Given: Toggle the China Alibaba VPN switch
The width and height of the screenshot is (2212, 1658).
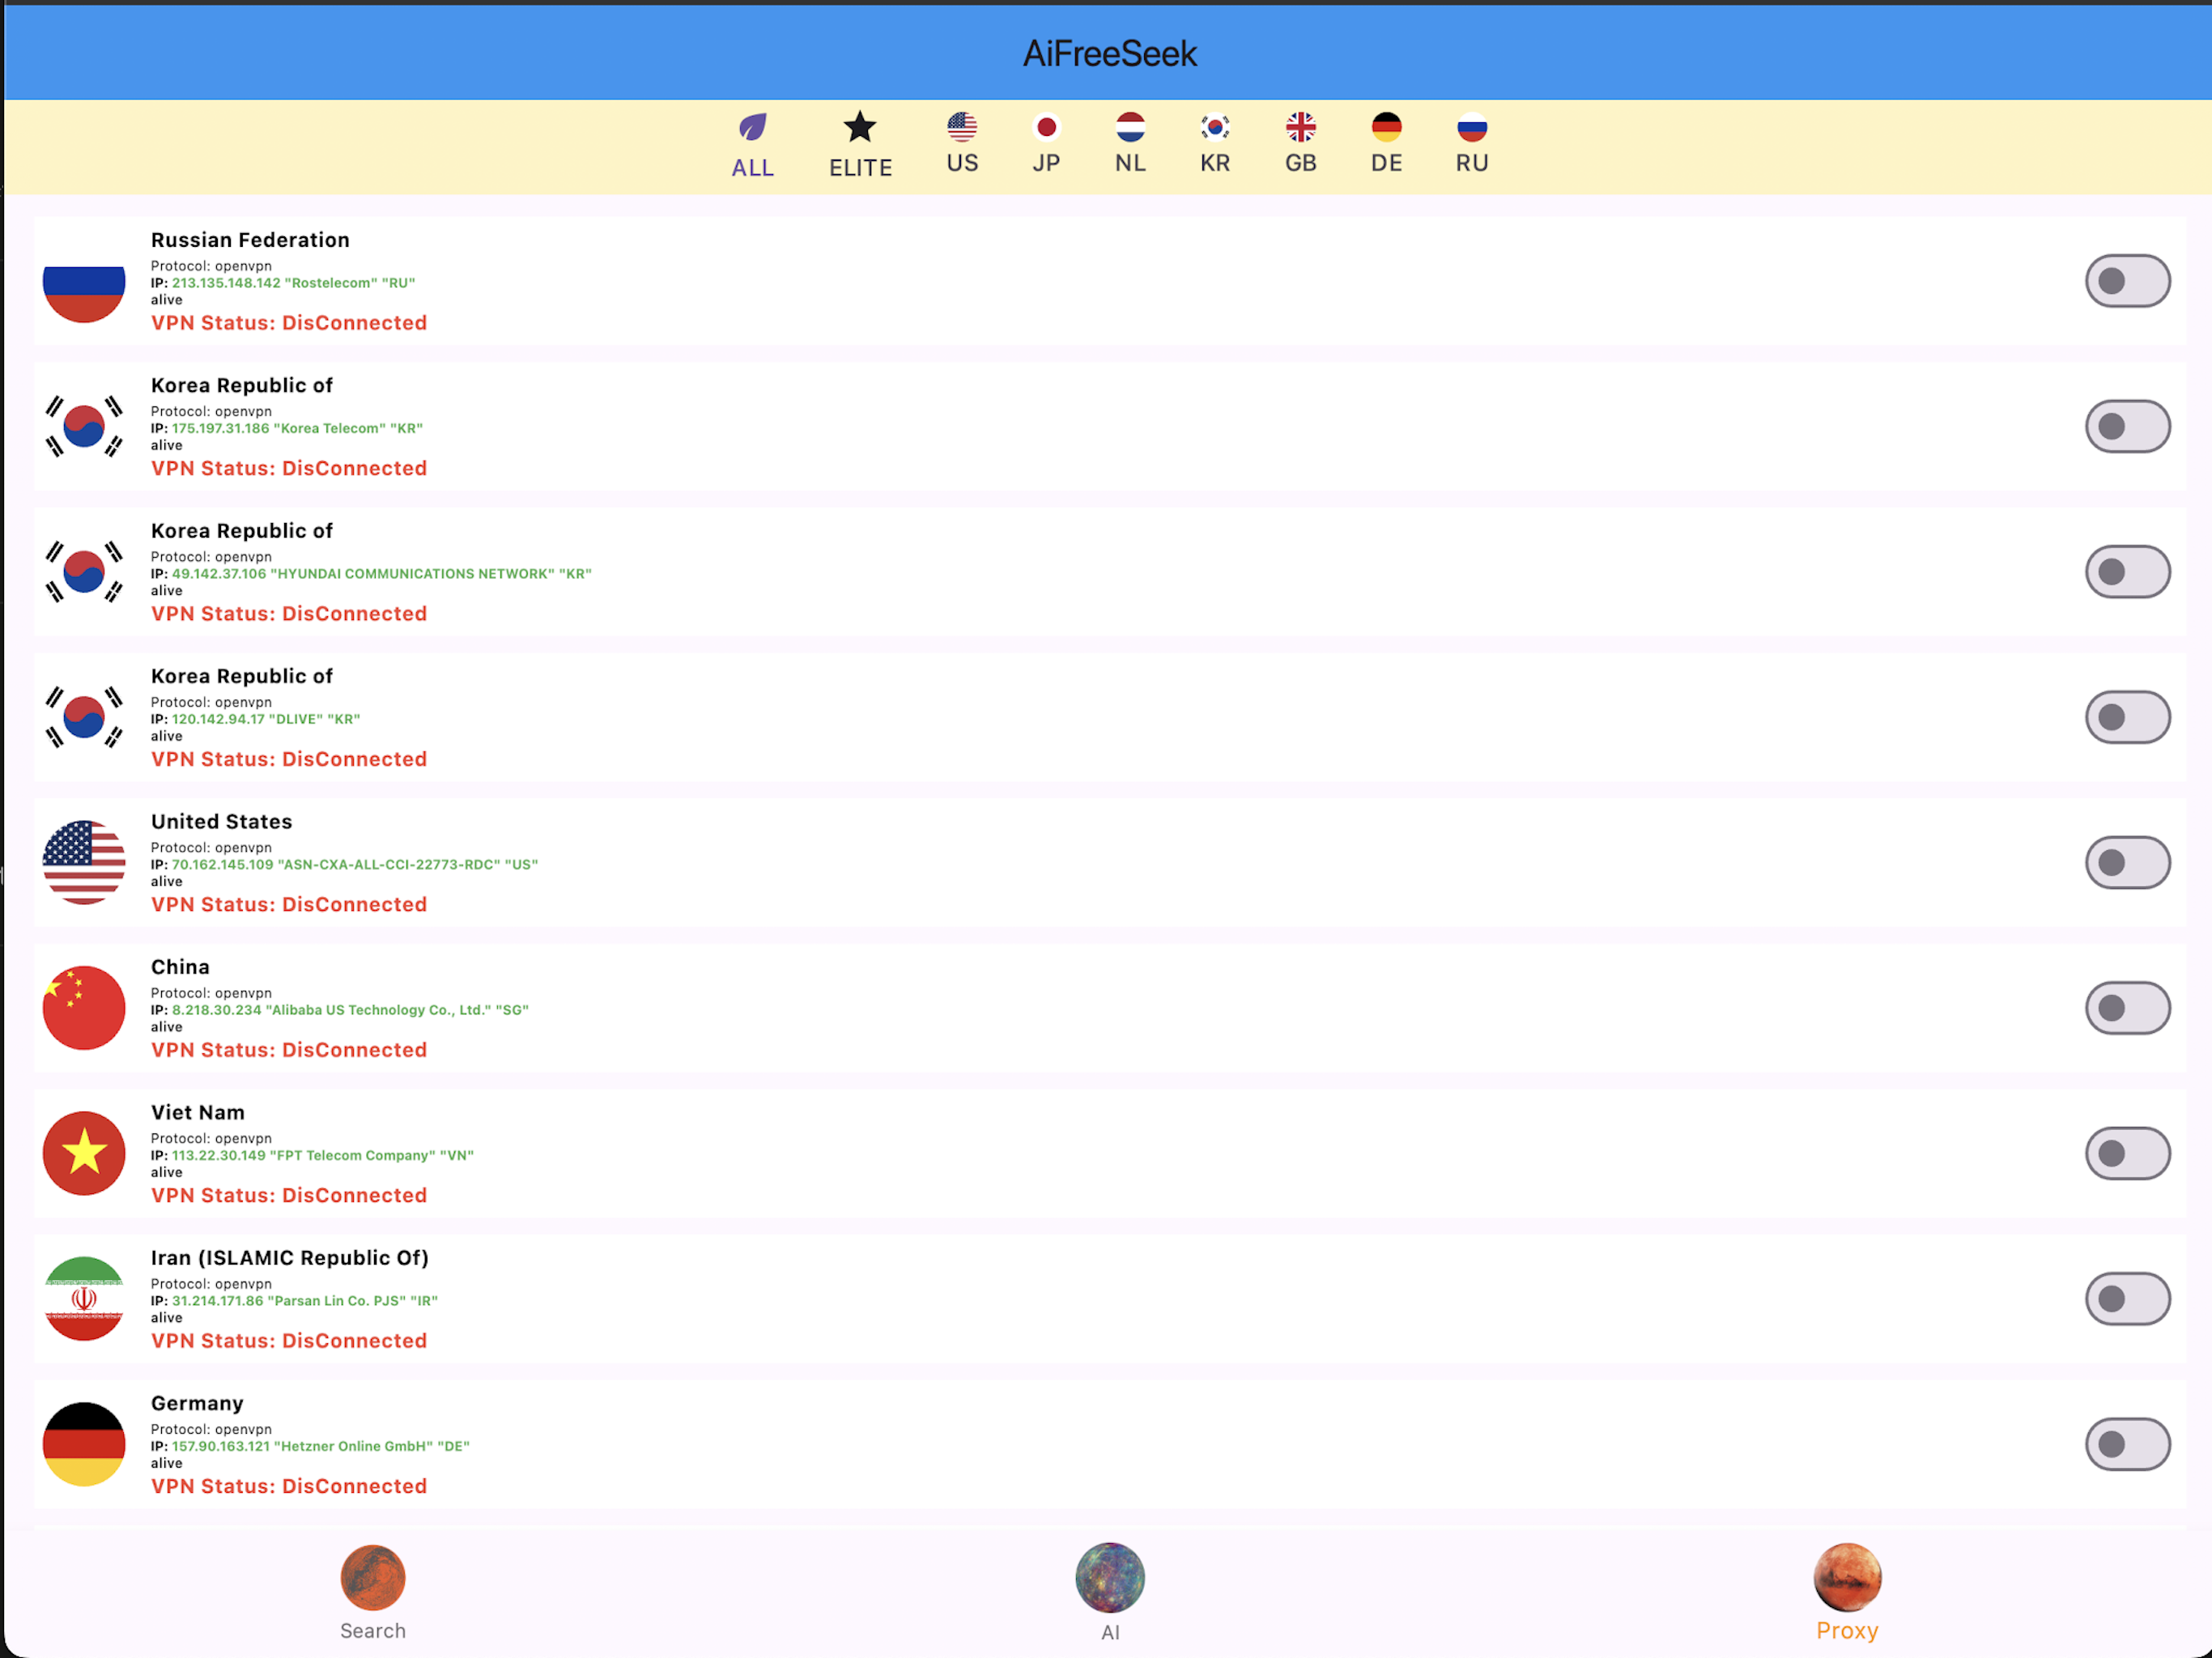Looking at the screenshot, I should 2127,1008.
